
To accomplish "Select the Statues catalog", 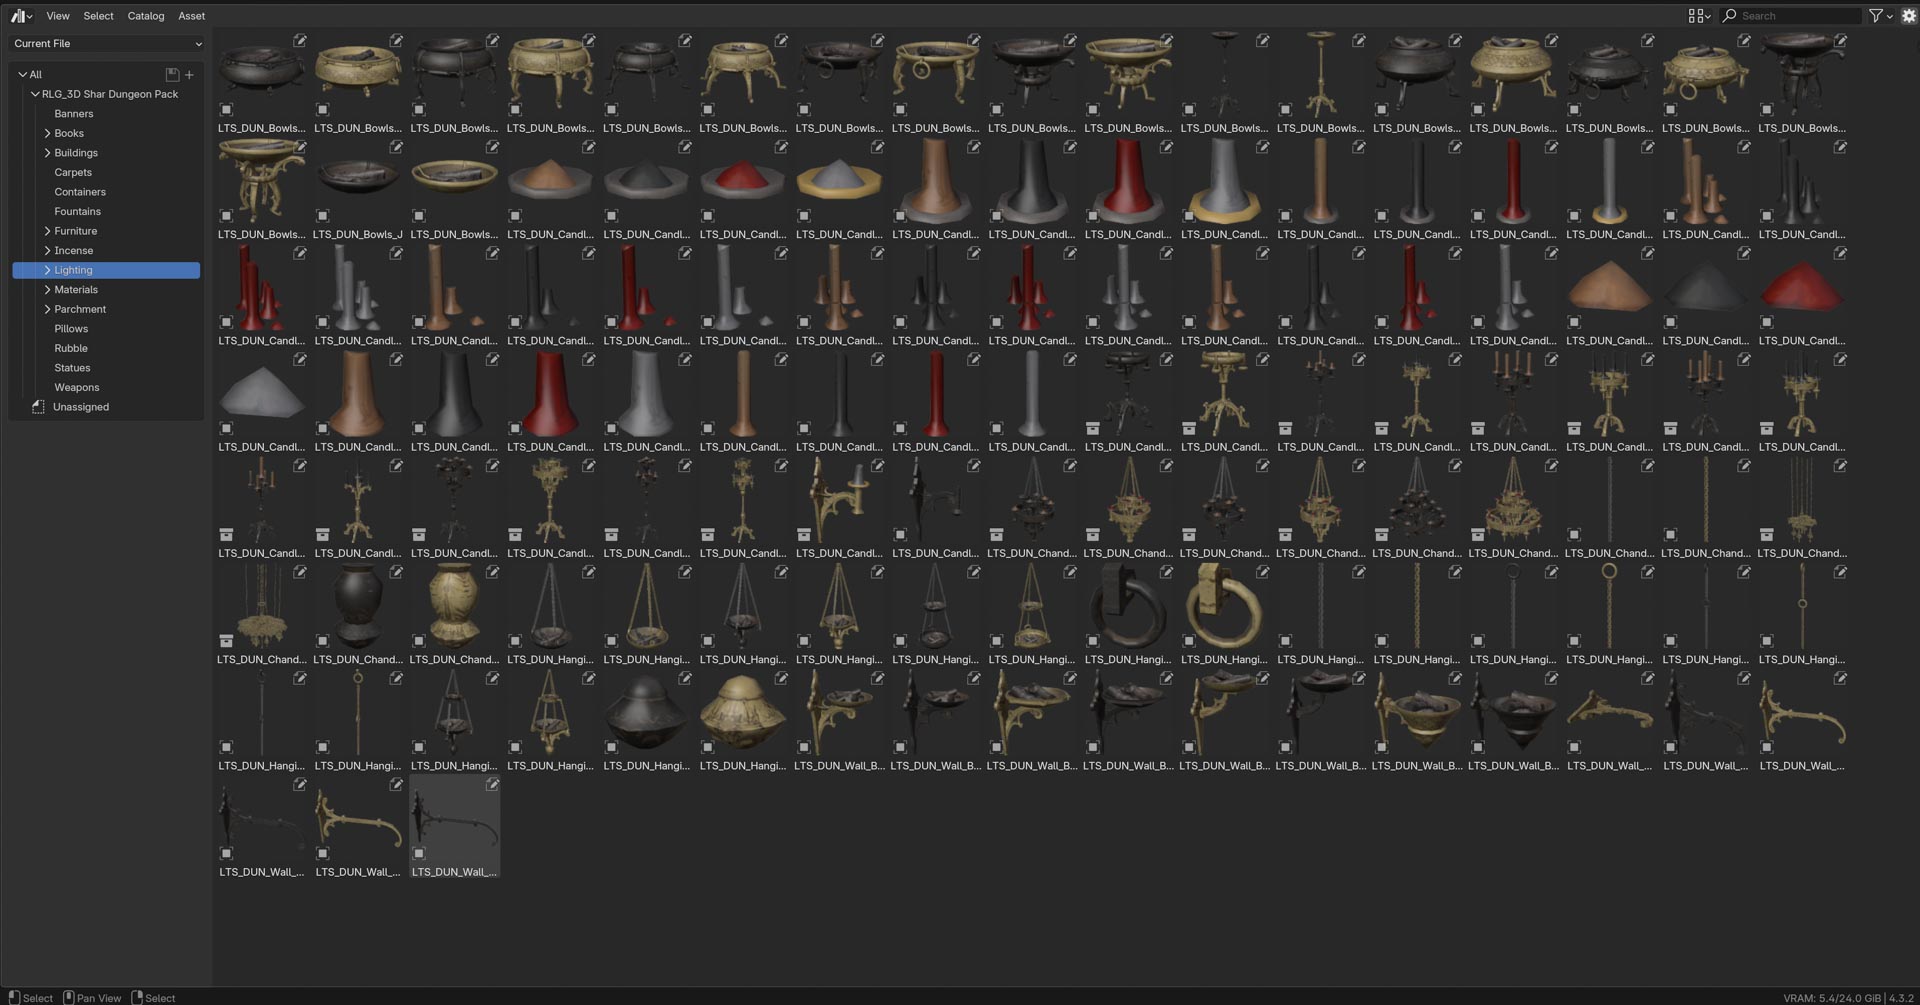I will [x=107, y=368].
